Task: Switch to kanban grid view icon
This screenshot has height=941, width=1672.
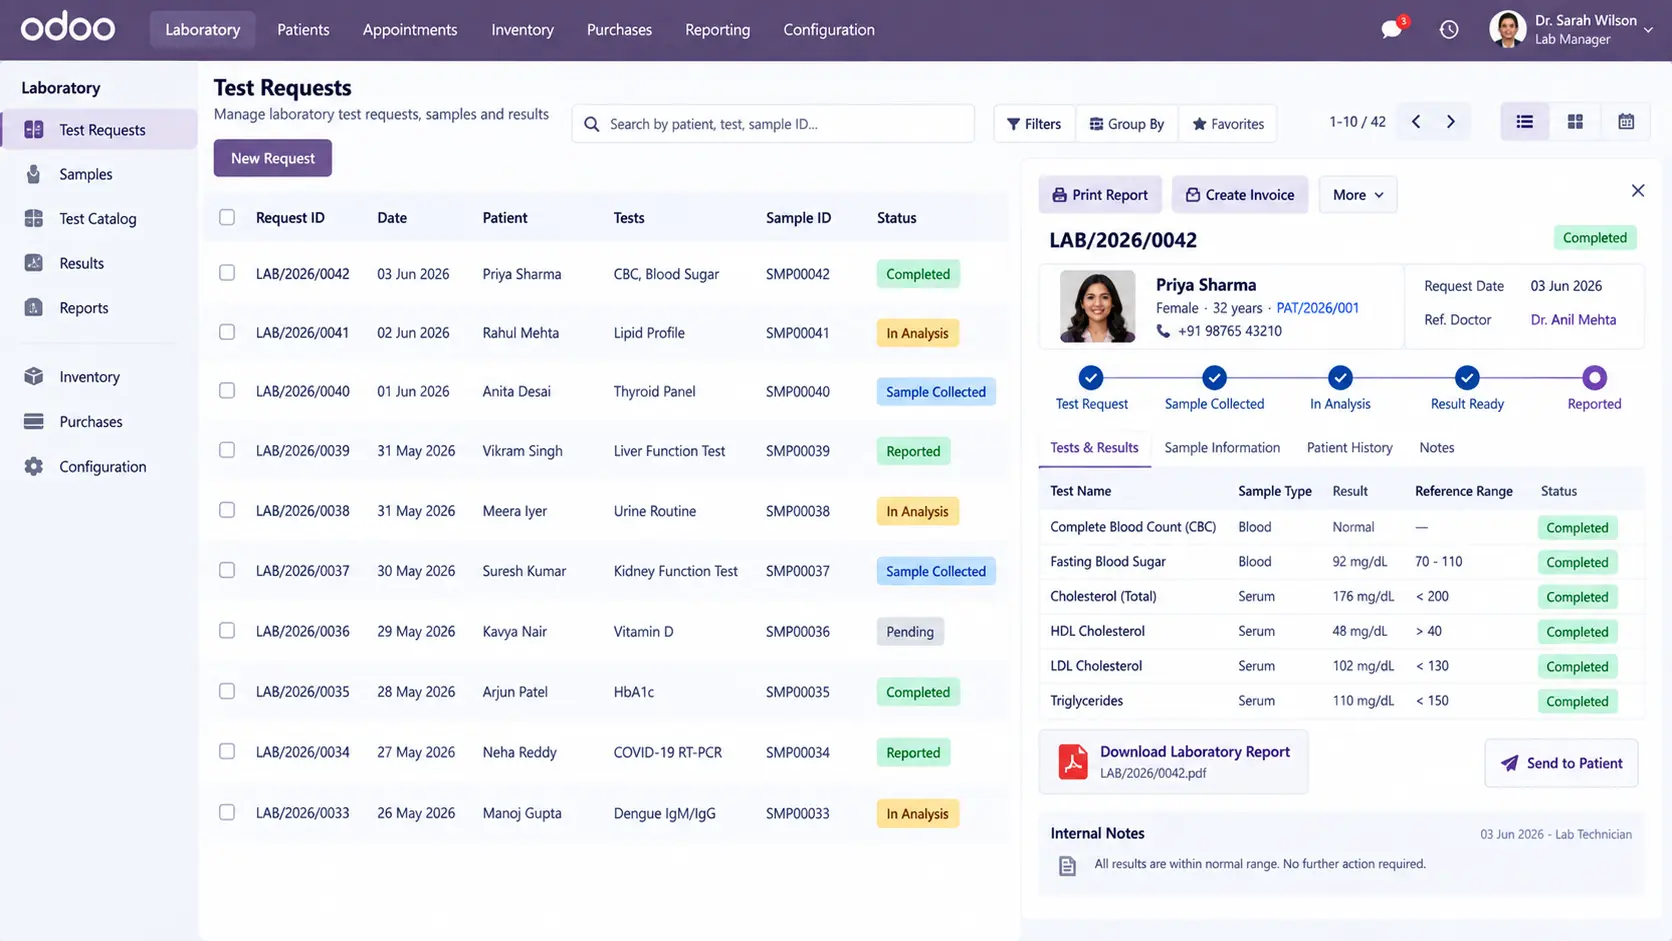Action: click(x=1575, y=122)
